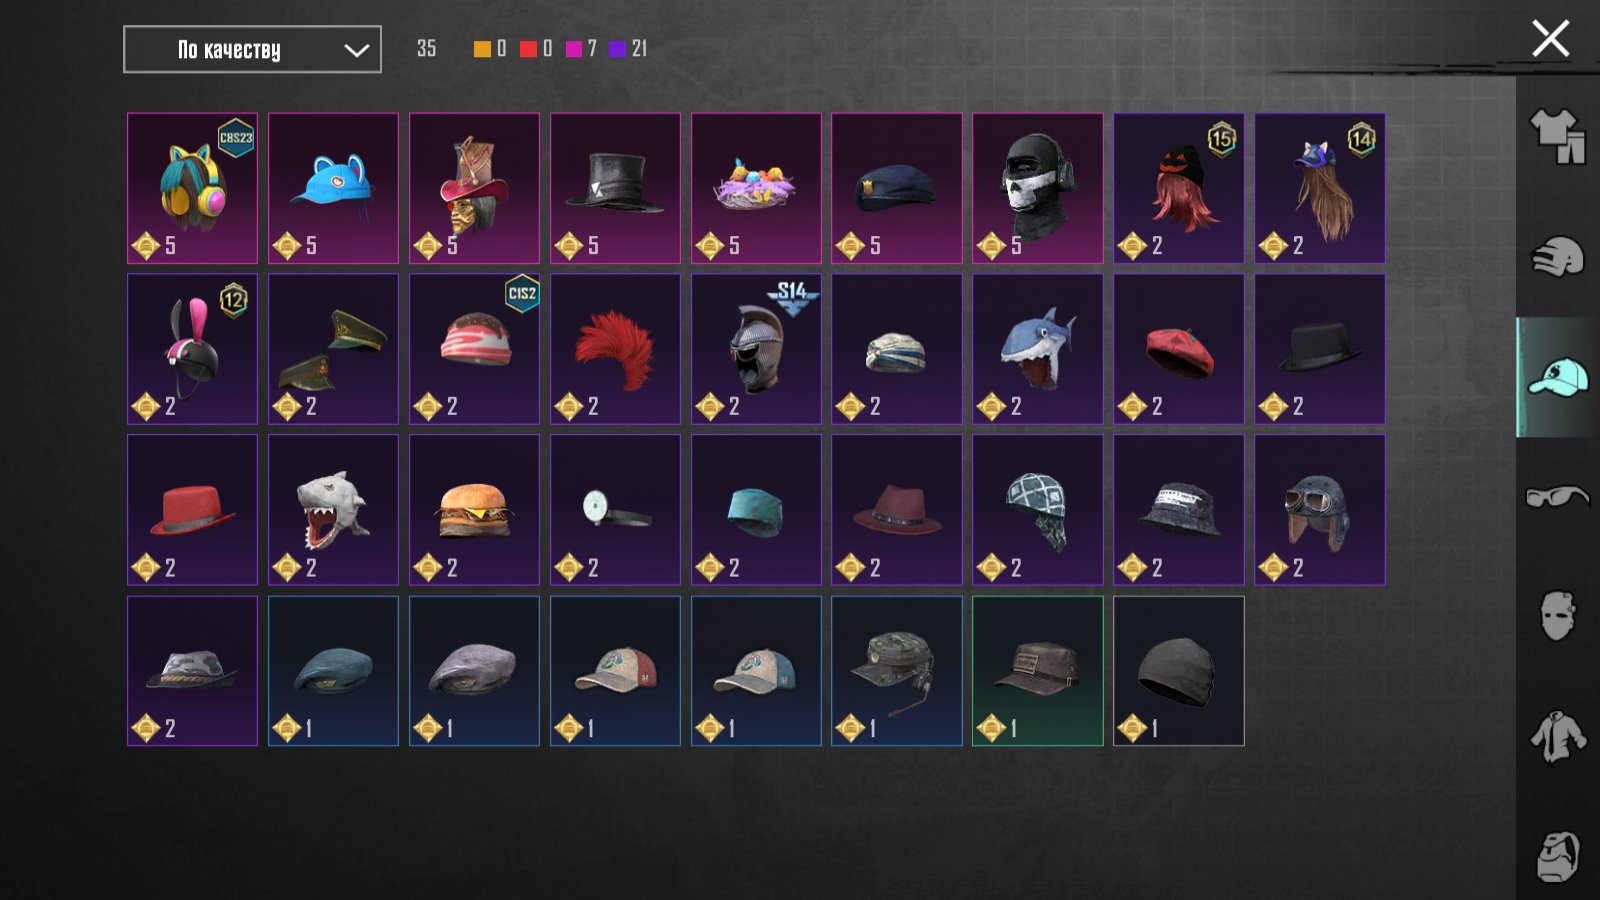Select the cap headwear category tab
The image size is (1600, 900).
coord(1557,377)
